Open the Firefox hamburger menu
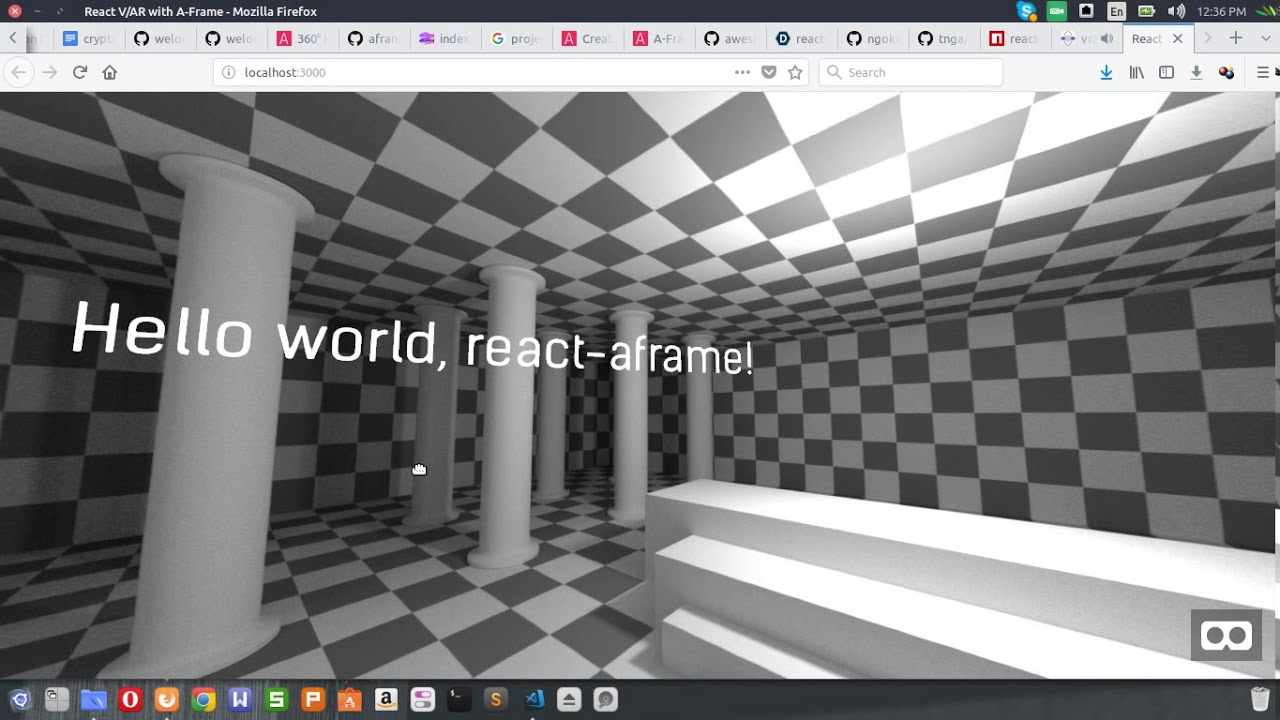This screenshot has width=1280, height=720. coord(1263,72)
